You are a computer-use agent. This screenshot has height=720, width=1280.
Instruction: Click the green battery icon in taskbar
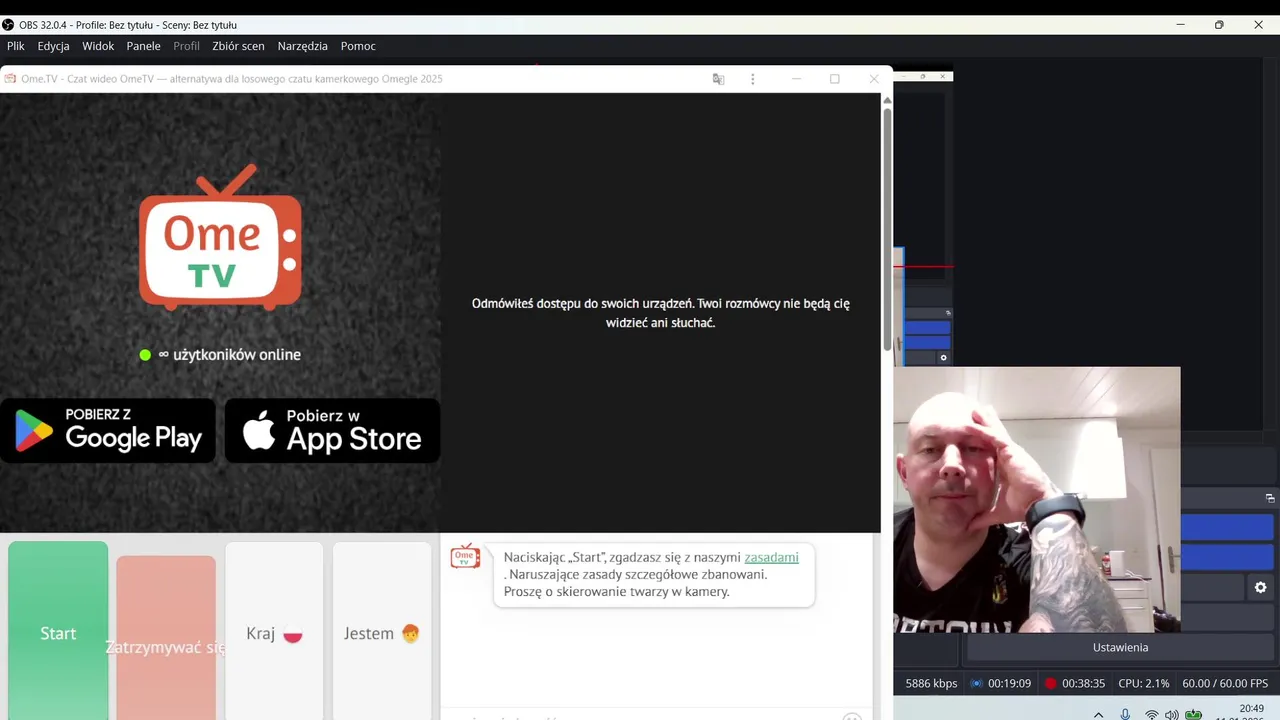pyautogui.click(x=1193, y=714)
